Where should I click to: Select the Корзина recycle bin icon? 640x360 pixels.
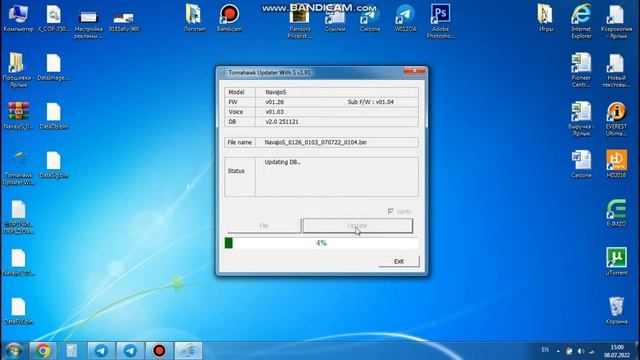point(616,310)
